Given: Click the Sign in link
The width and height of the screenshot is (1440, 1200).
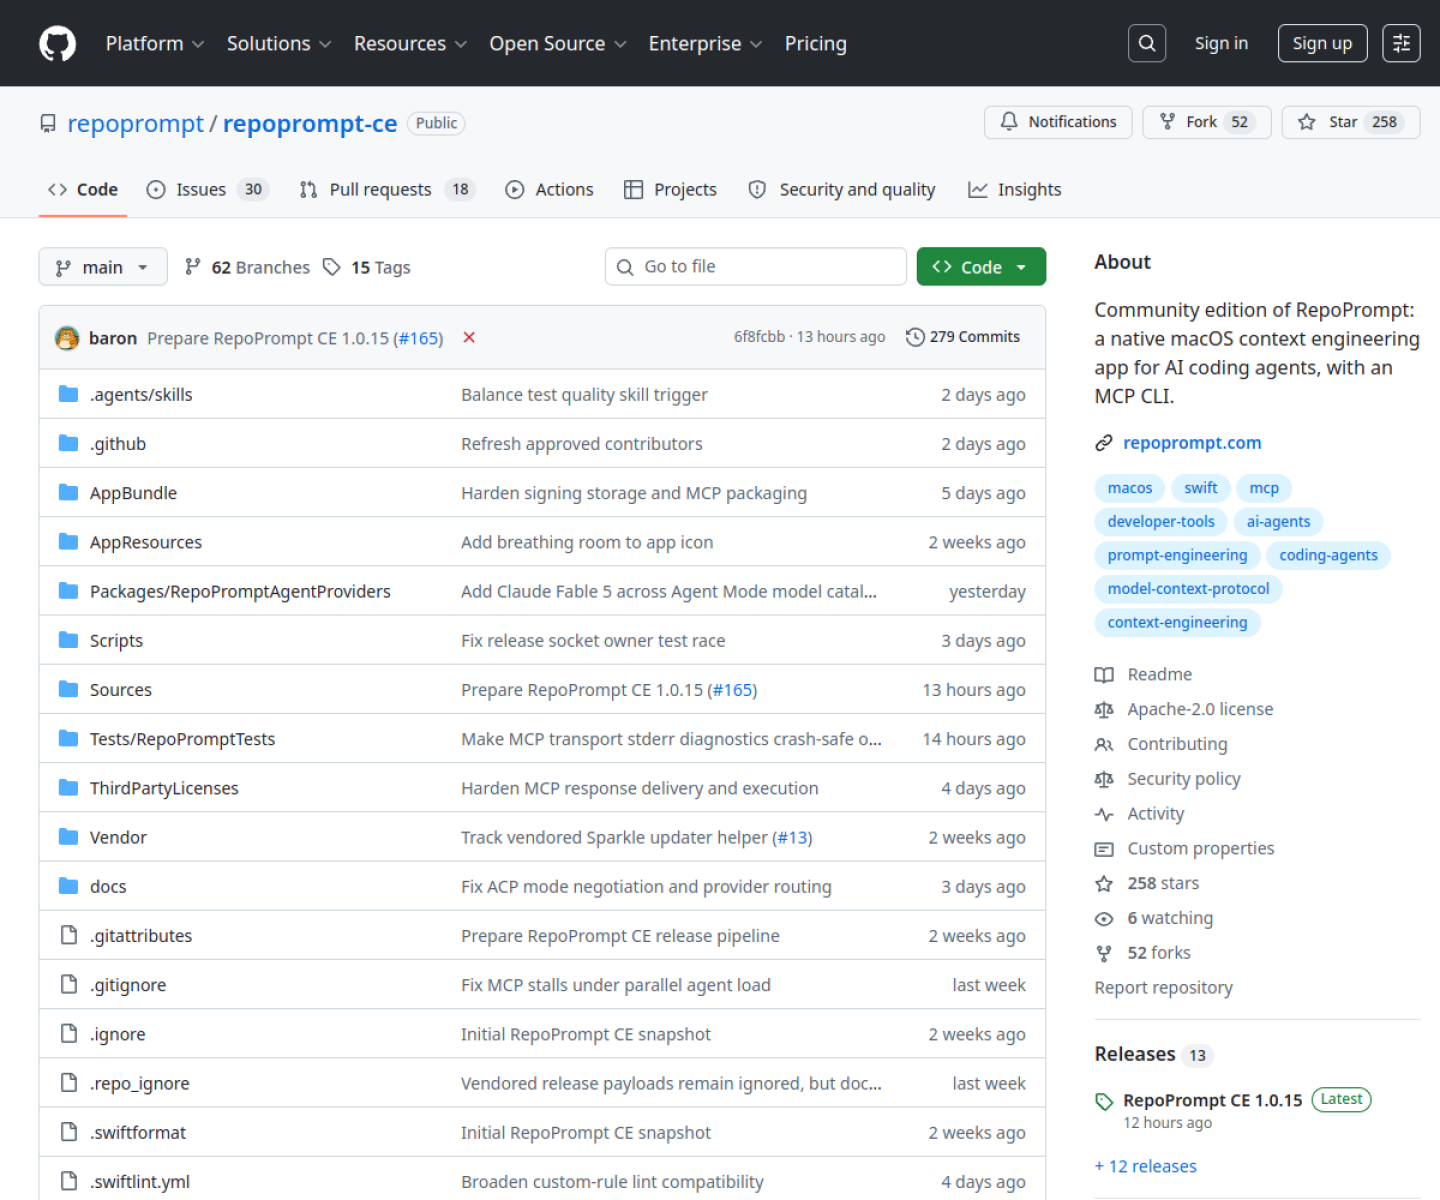Looking at the screenshot, I should coord(1221,43).
